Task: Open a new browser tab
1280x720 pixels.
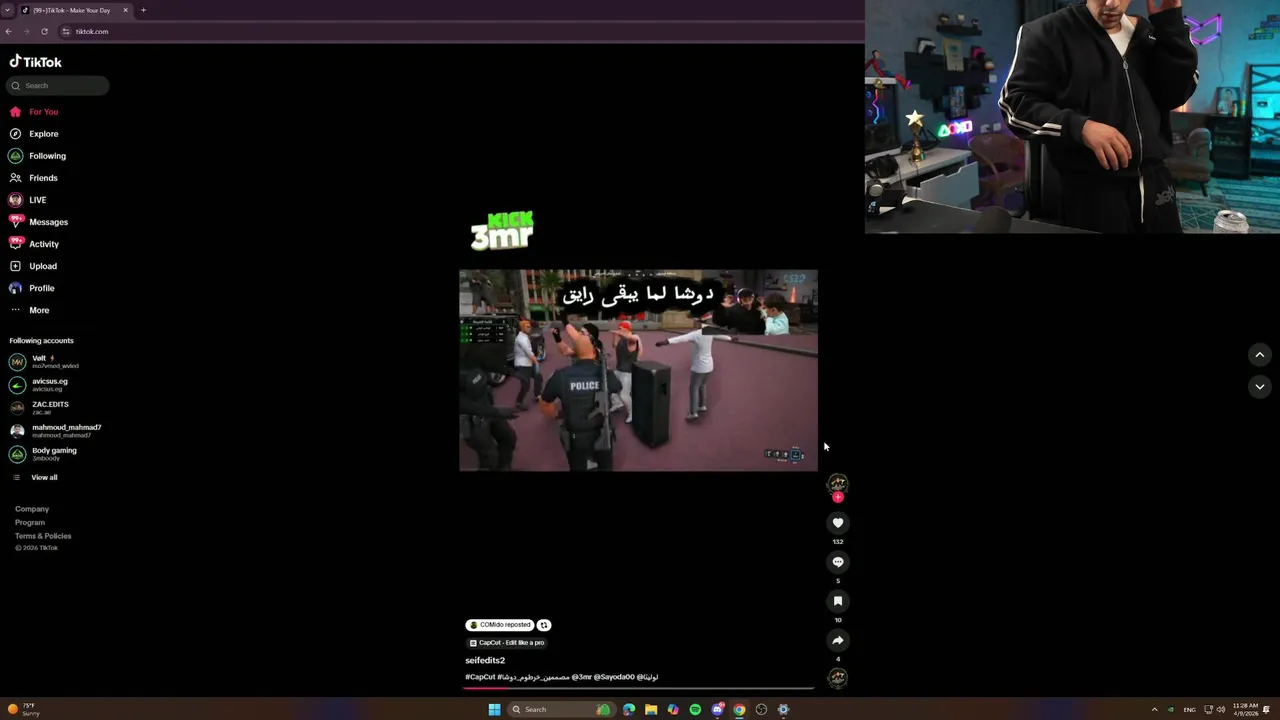Action: pos(143,10)
